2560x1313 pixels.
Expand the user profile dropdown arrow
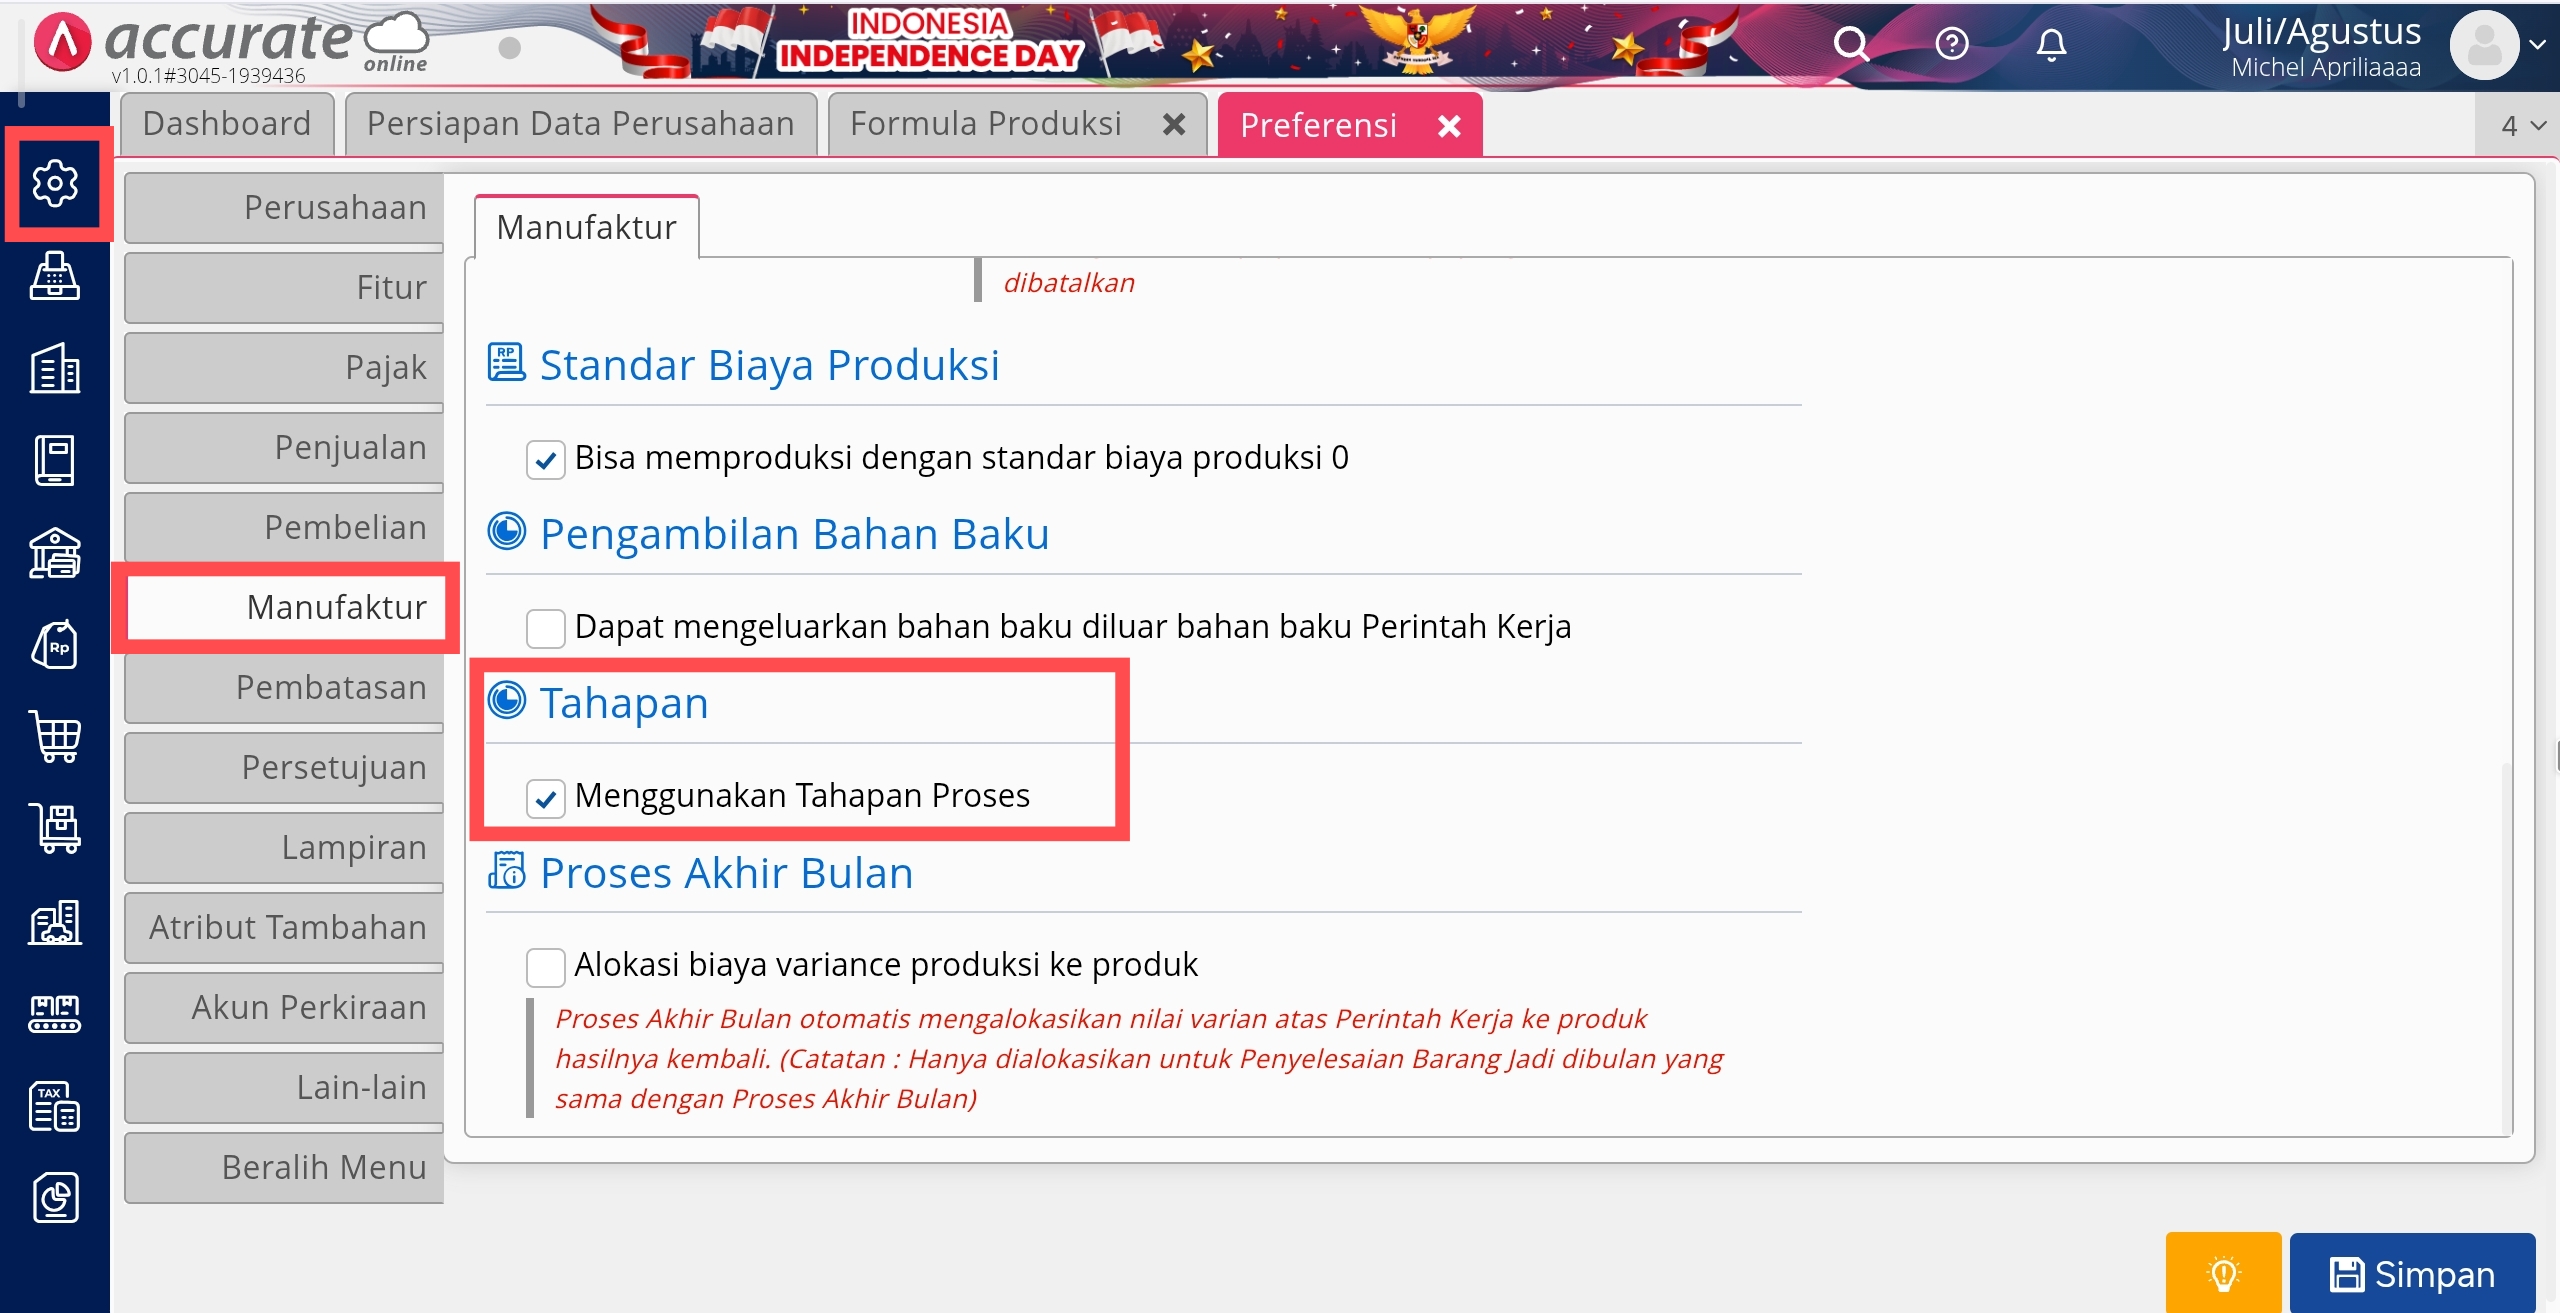pyautogui.click(x=2537, y=44)
